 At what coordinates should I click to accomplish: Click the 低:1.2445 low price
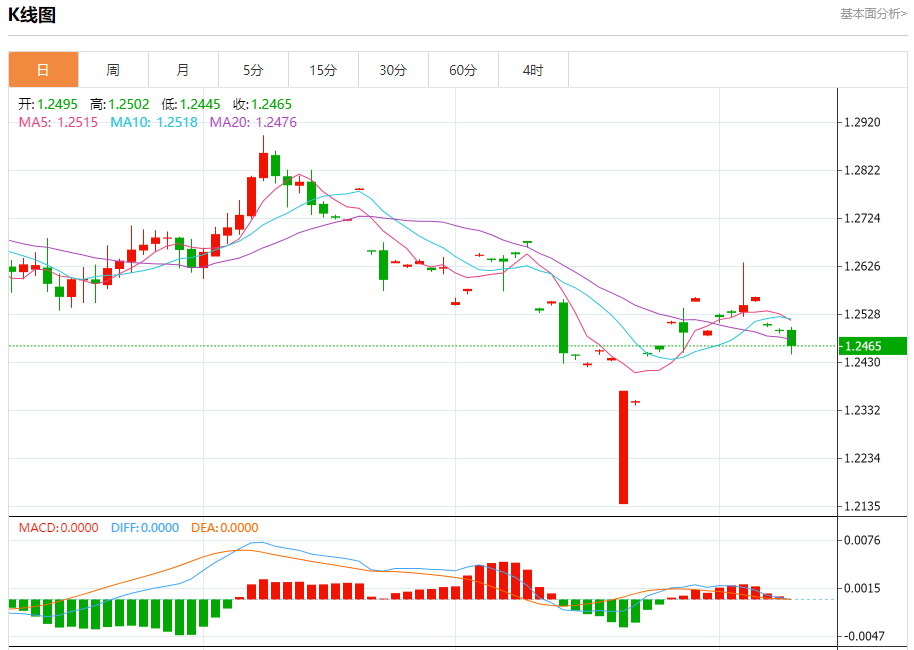pos(191,104)
